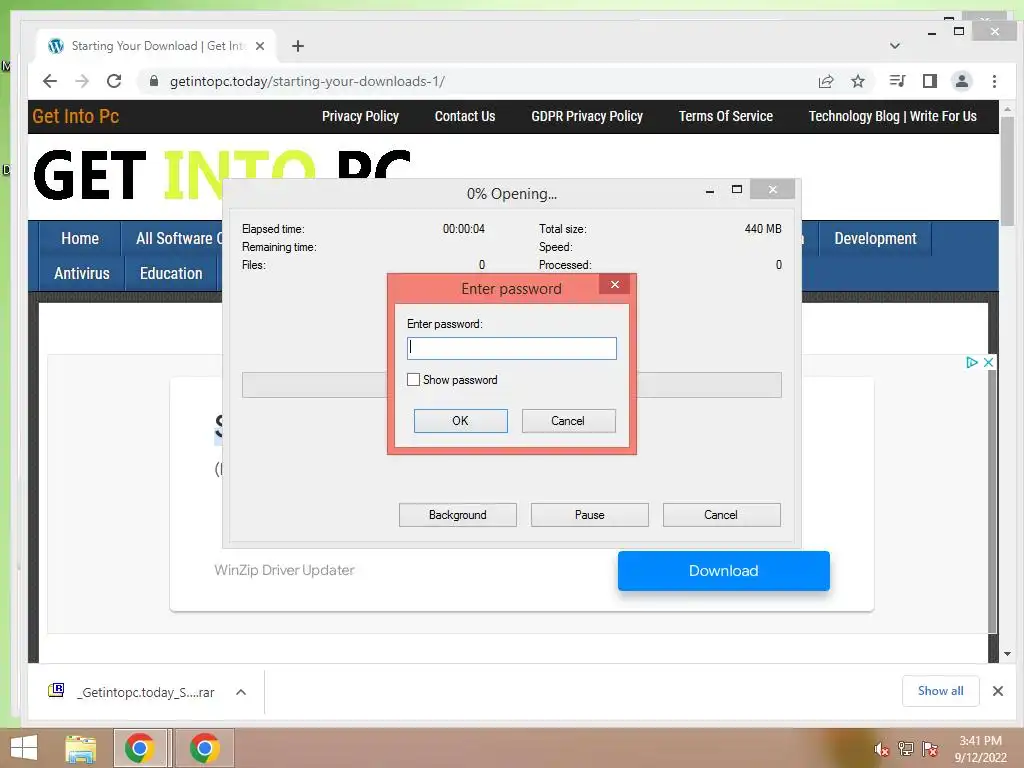Open the Development menu item

[875, 238]
